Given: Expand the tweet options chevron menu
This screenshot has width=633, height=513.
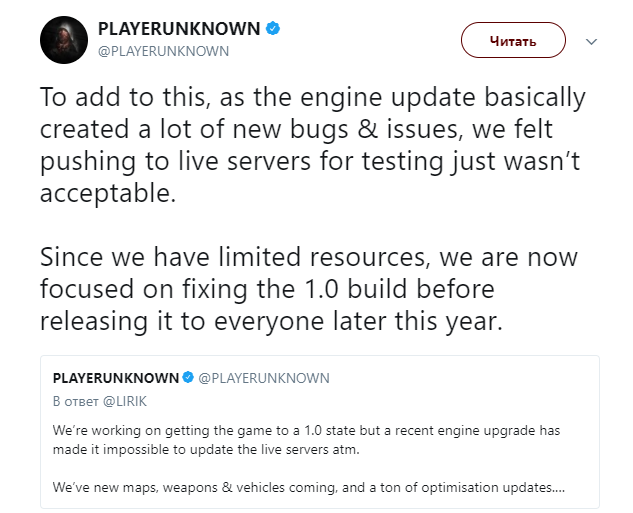Looking at the screenshot, I should coord(591,41).
